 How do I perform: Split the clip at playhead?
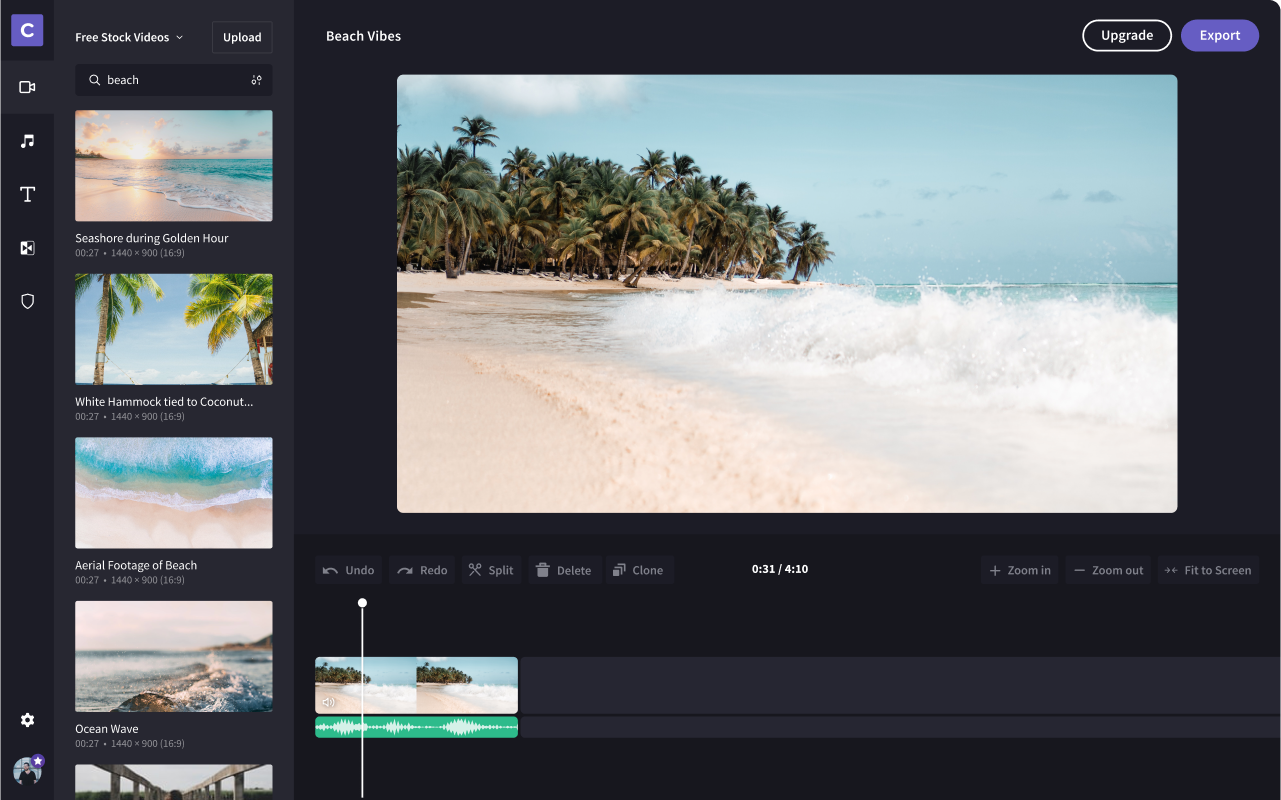click(x=491, y=570)
